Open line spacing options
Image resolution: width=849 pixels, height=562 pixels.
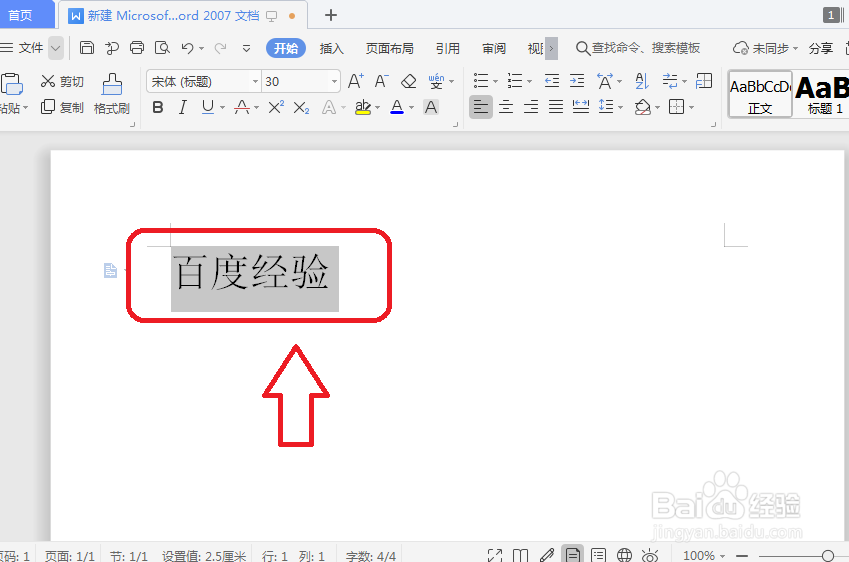pos(606,107)
